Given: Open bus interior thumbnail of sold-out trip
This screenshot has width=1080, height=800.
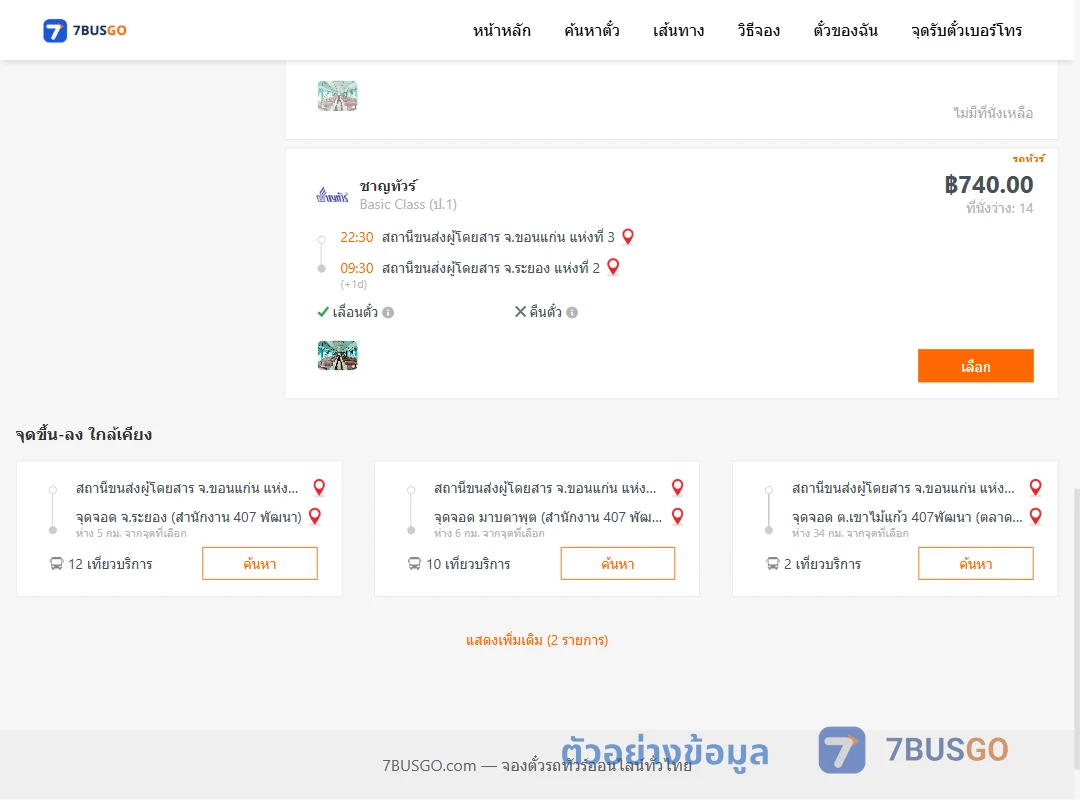Looking at the screenshot, I should (x=338, y=96).
